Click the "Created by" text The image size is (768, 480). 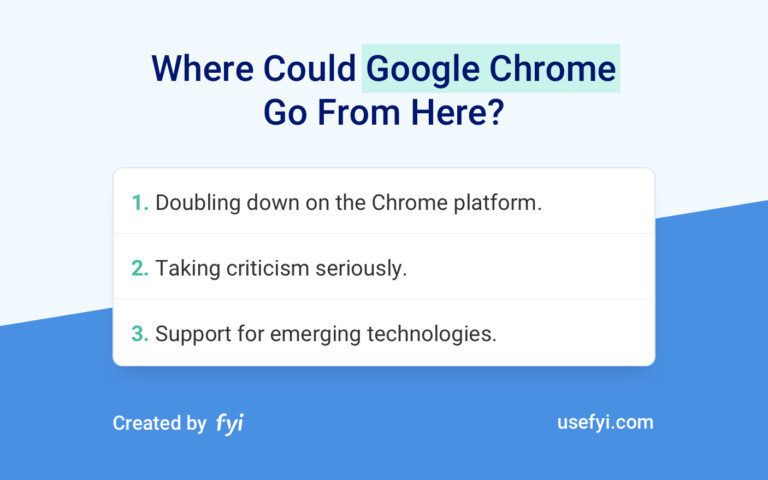click(x=159, y=423)
